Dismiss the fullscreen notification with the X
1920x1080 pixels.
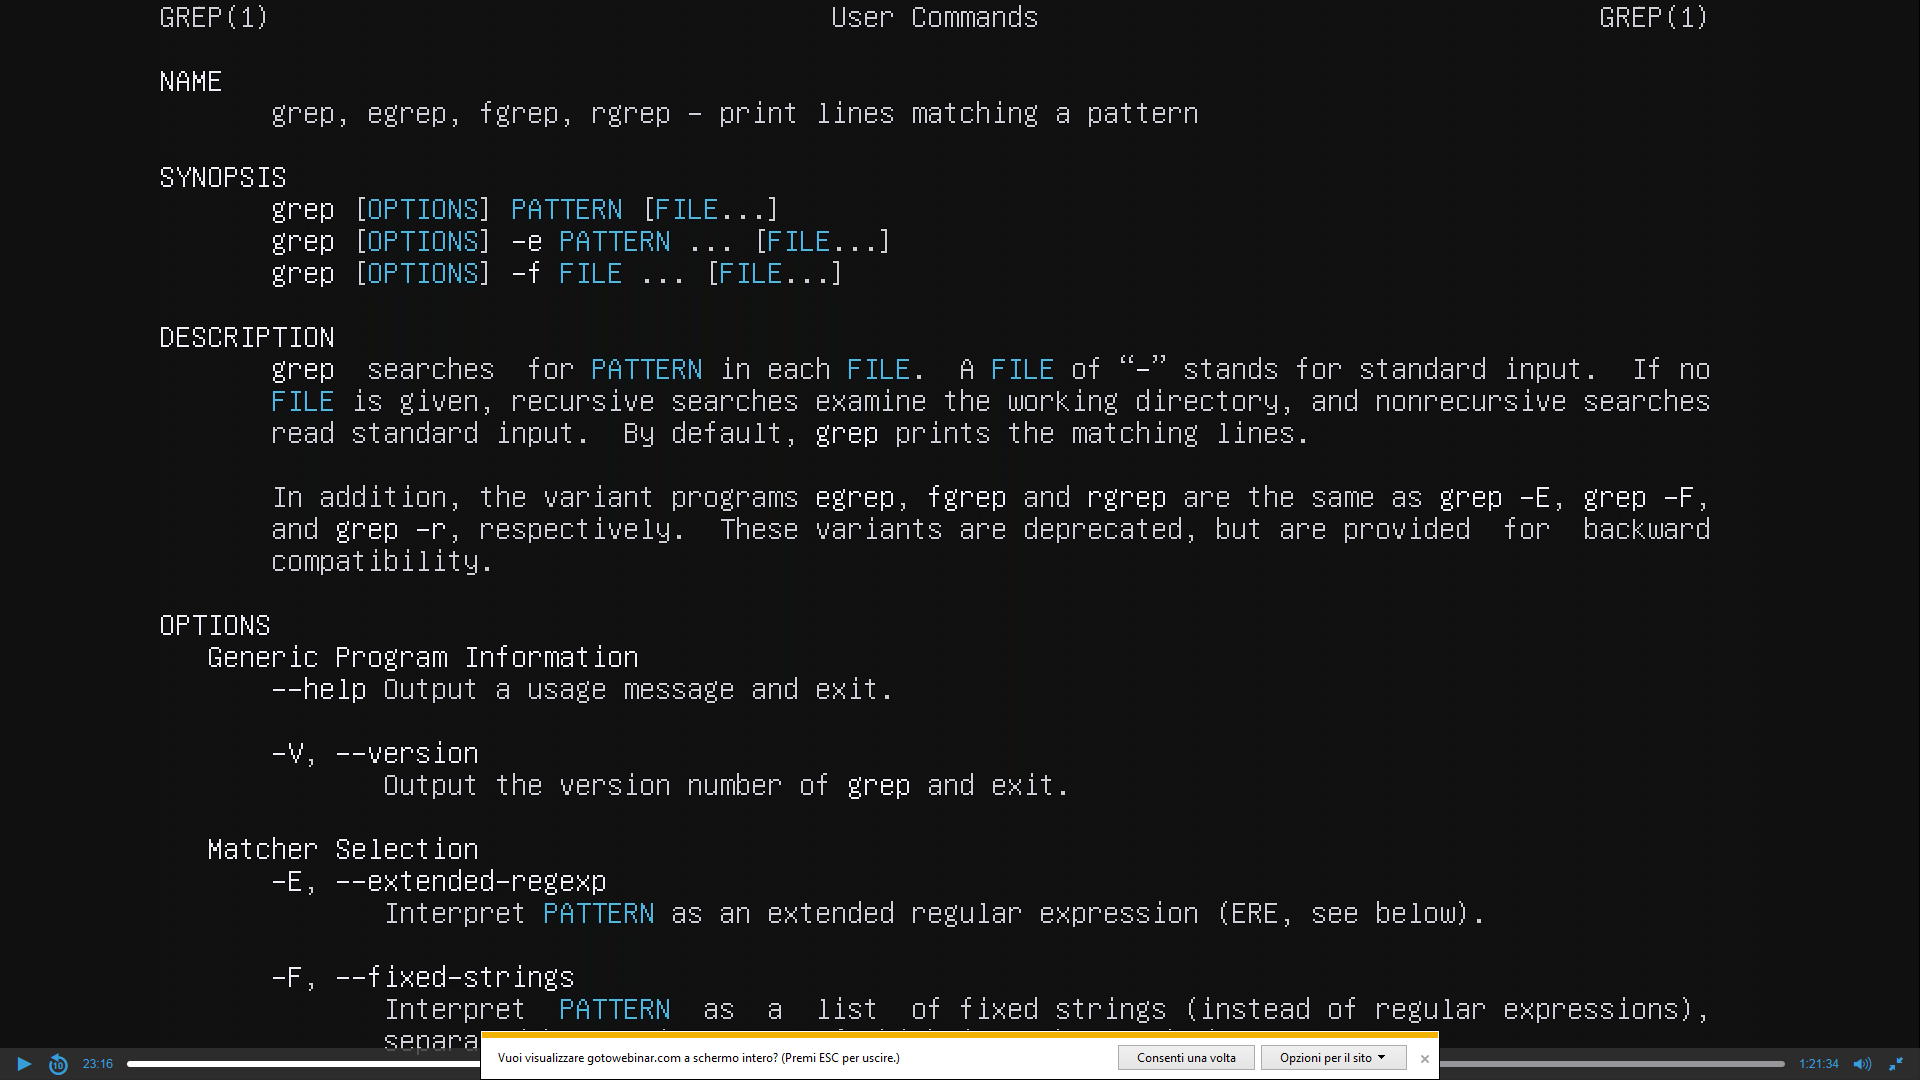pos(1424,1058)
